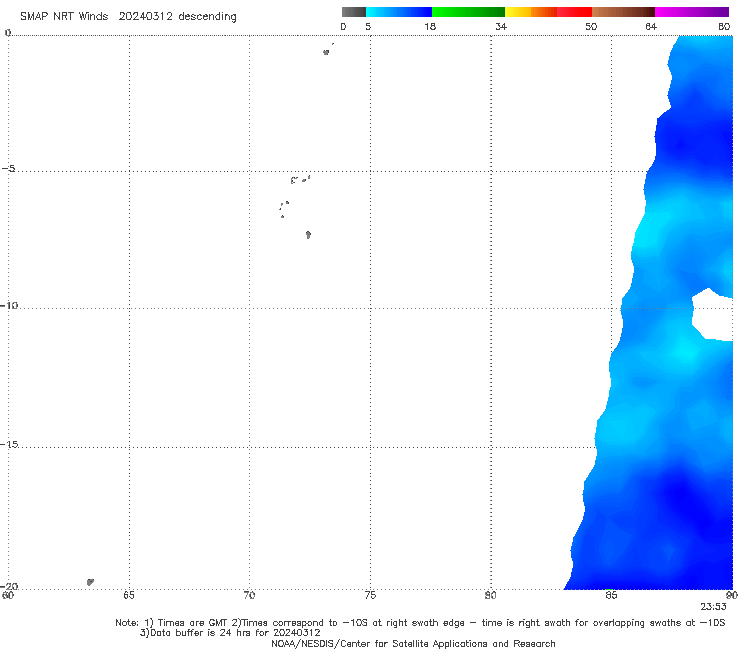Image resolution: width=740 pixels, height=650 pixels.
Task: Click the gray segment of the color bar
Action: click(x=353, y=12)
